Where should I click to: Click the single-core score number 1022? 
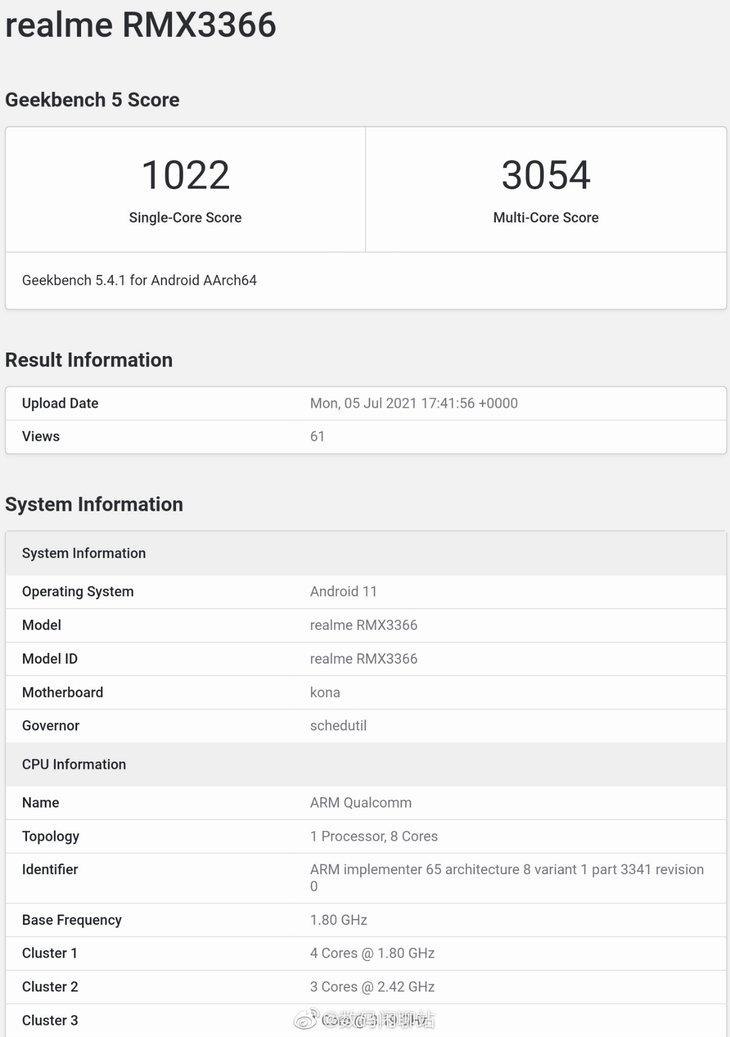point(185,175)
